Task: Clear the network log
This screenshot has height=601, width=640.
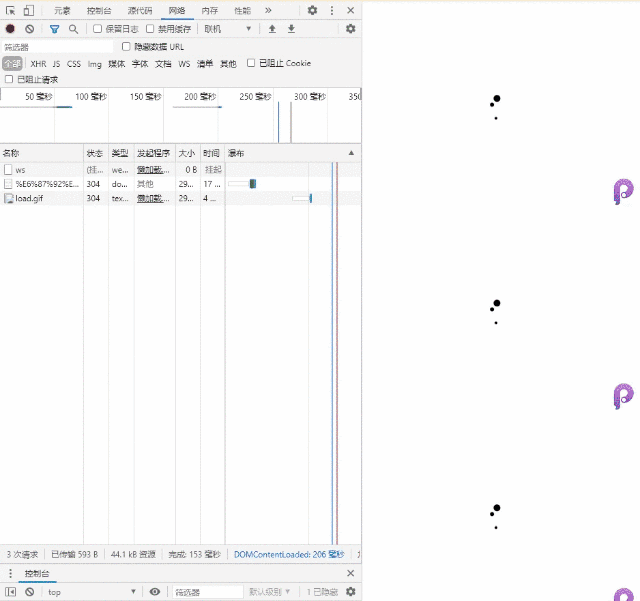Action: click(29, 29)
